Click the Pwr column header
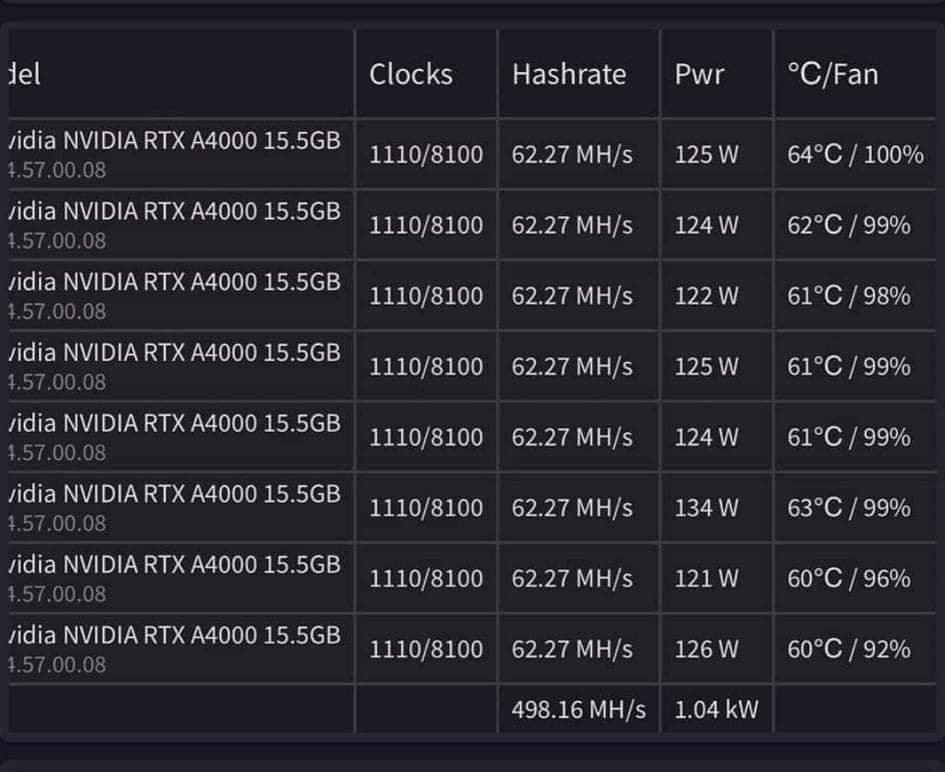945x772 pixels. pyautogui.click(x=699, y=75)
